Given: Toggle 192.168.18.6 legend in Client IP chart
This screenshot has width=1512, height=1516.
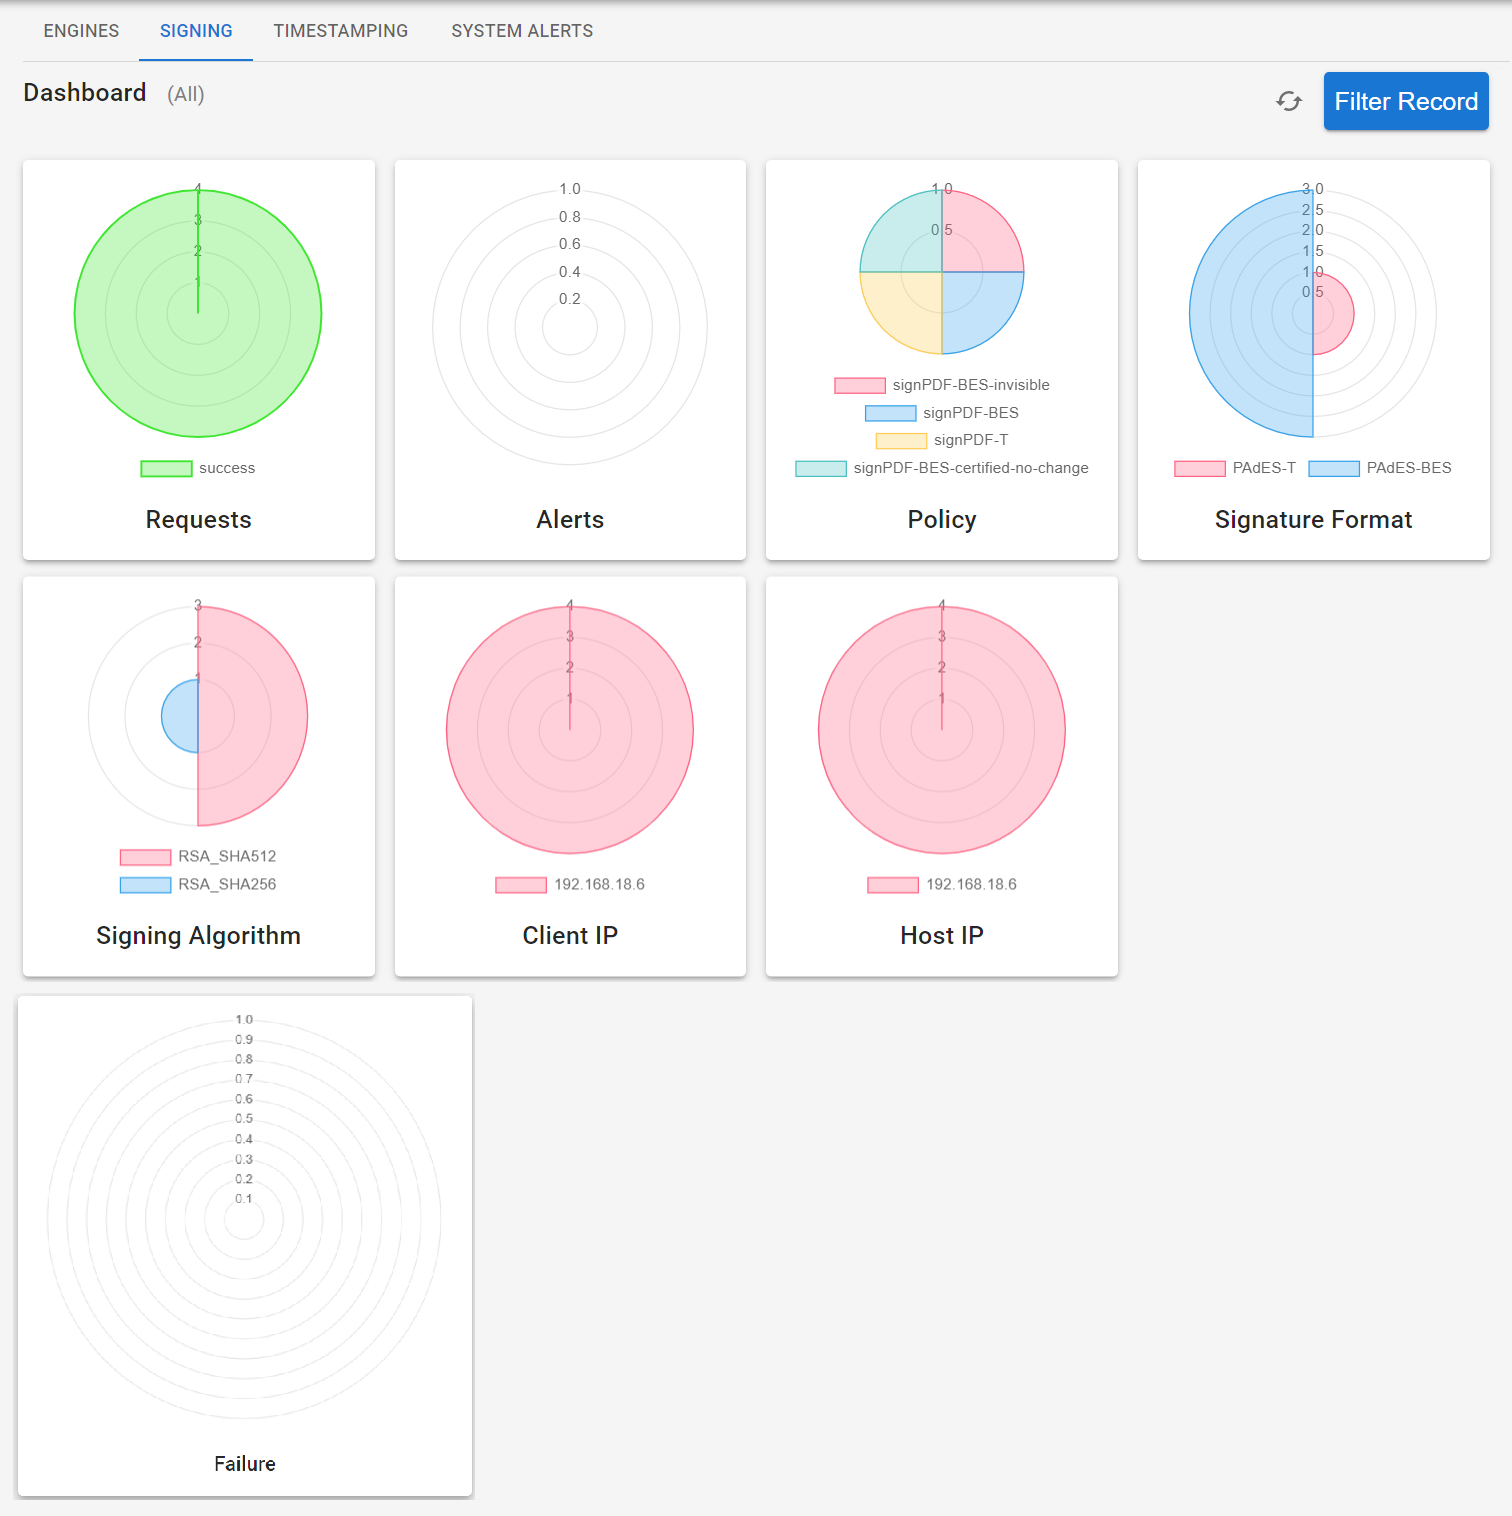Looking at the screenshot, I should (x=570, y=884).
